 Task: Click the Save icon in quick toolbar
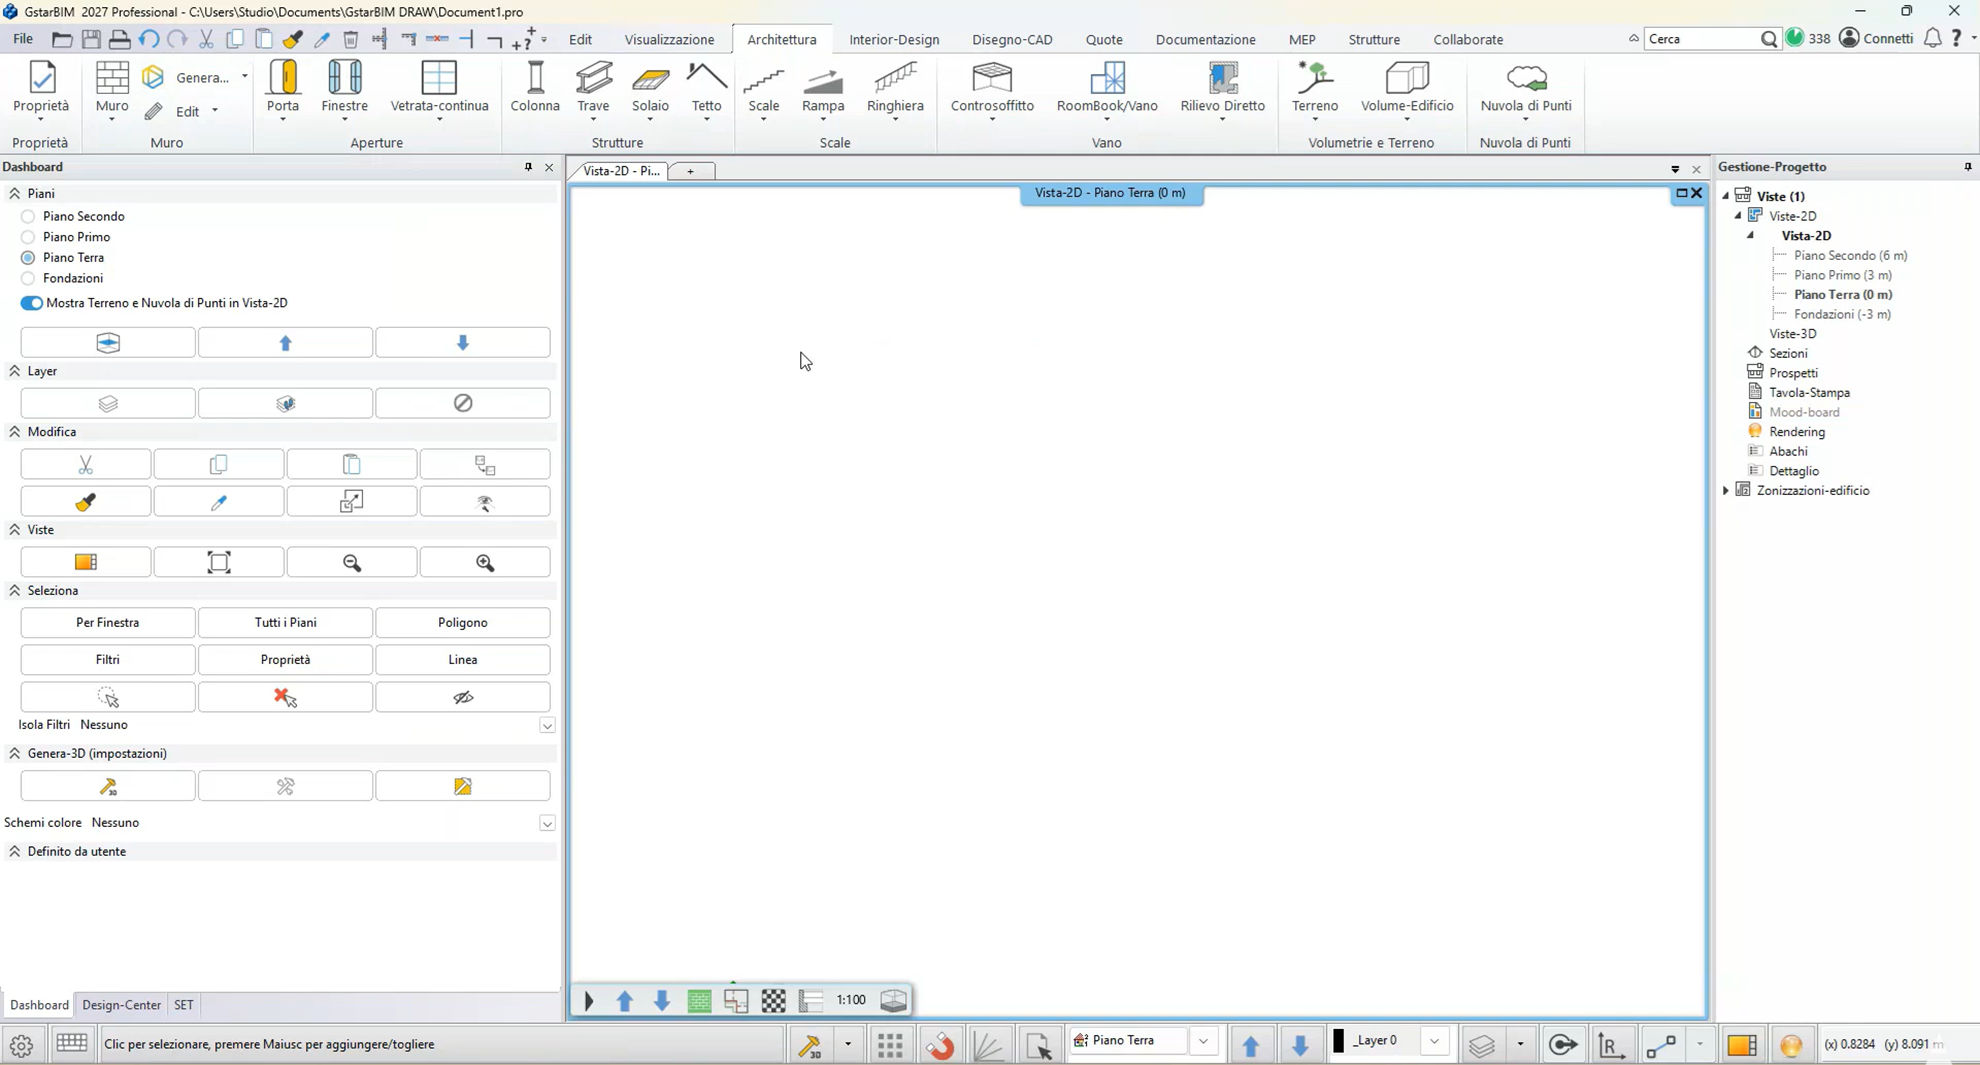coord(91,39)
